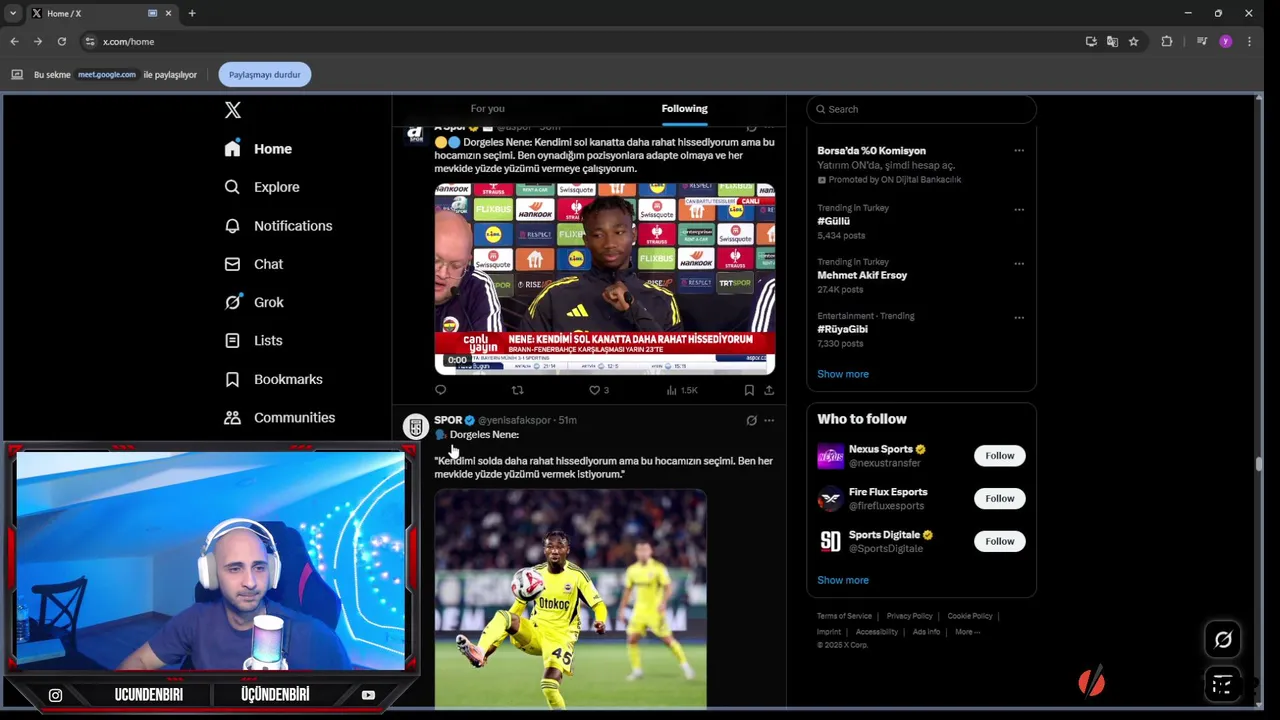Open the Privacy Policy link

pyautogui.click(x=909, y=616)
